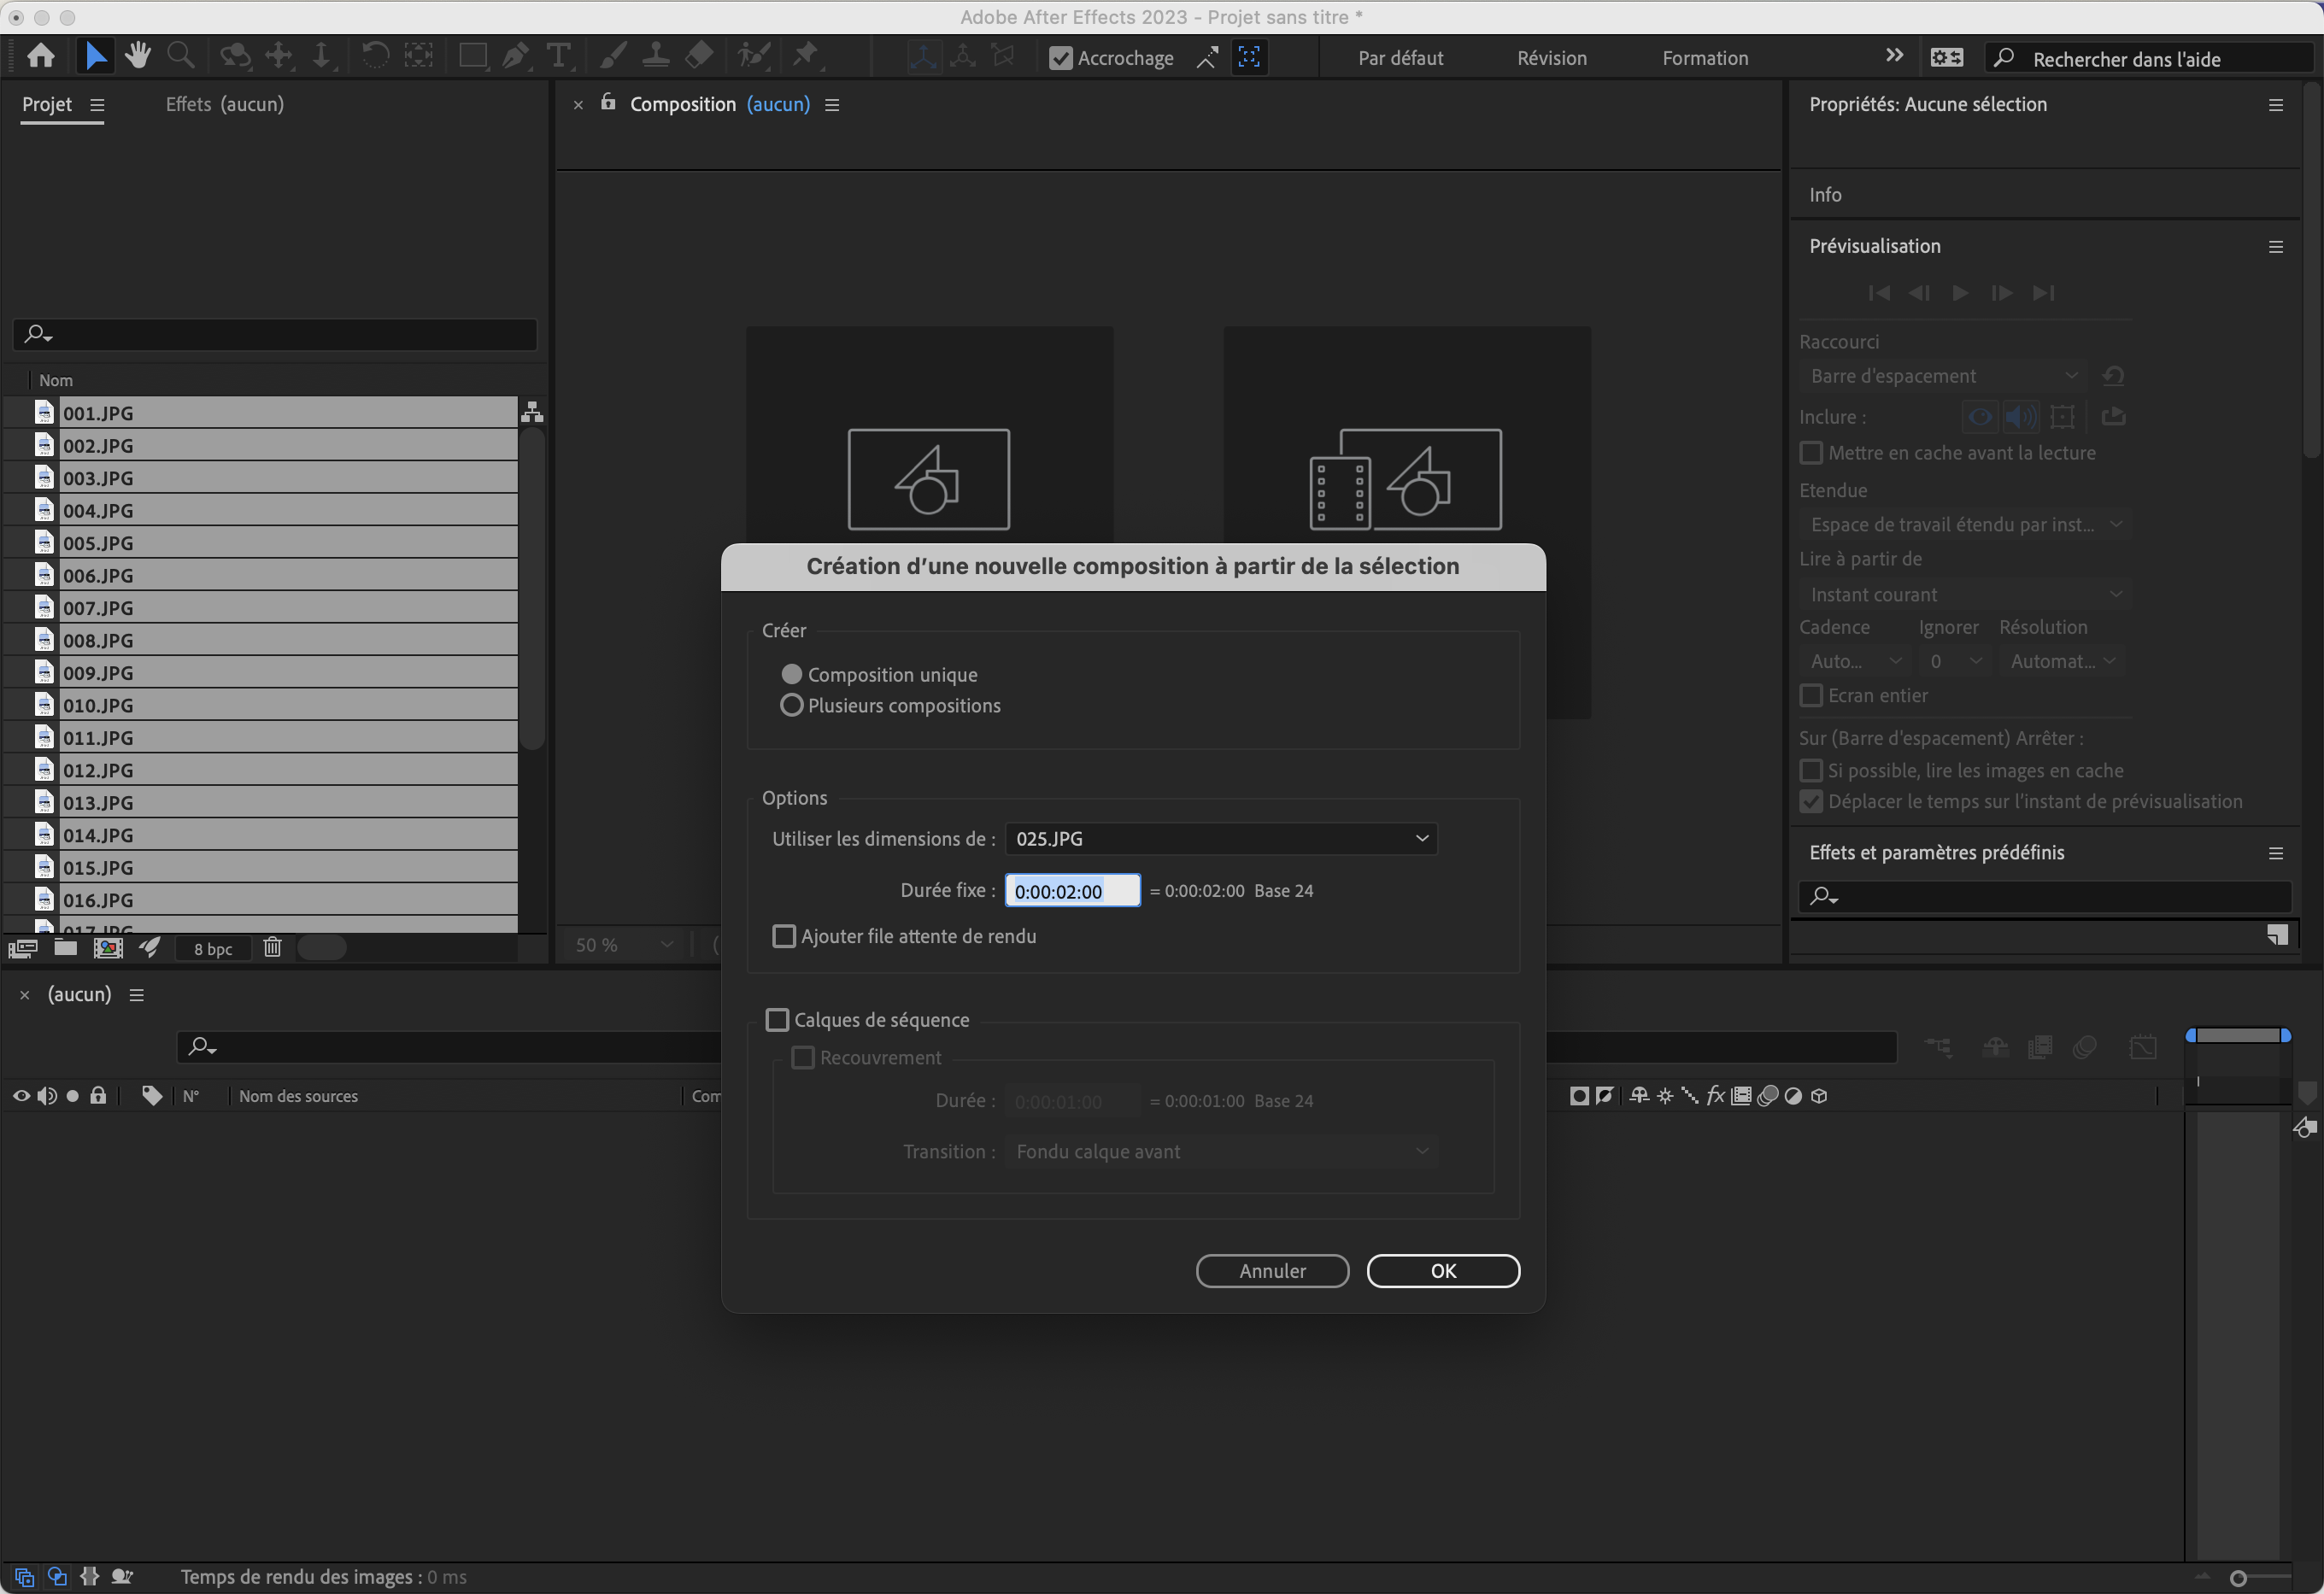Open the Révision workspace

(x=1551, y=57)
